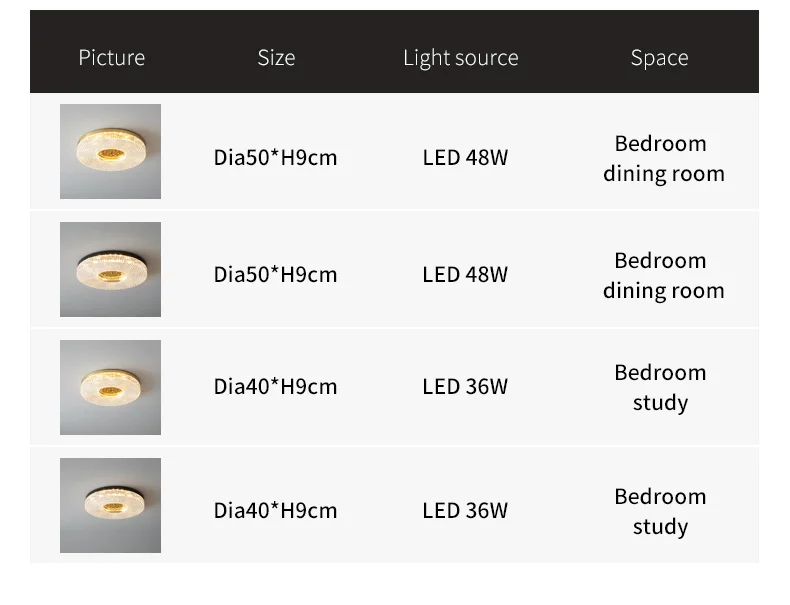The height and width of the screenshot is (605, 790).
Task: Click LED 36W in the third row
Action: [465, 386]
